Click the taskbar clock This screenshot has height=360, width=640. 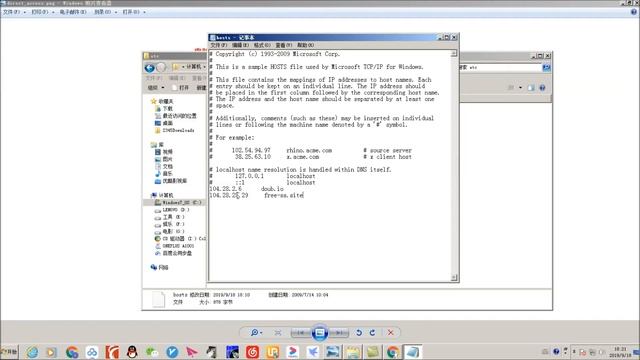tap(620, 352)
